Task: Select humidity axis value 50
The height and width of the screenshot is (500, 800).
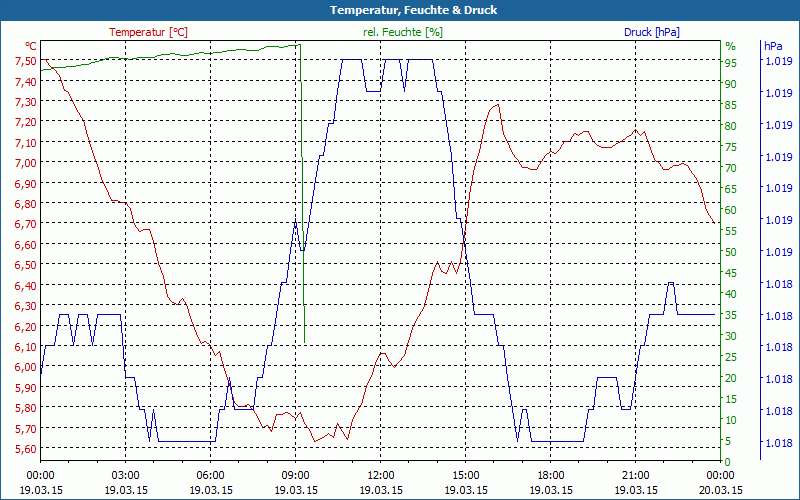Action: tap(731, 252)
